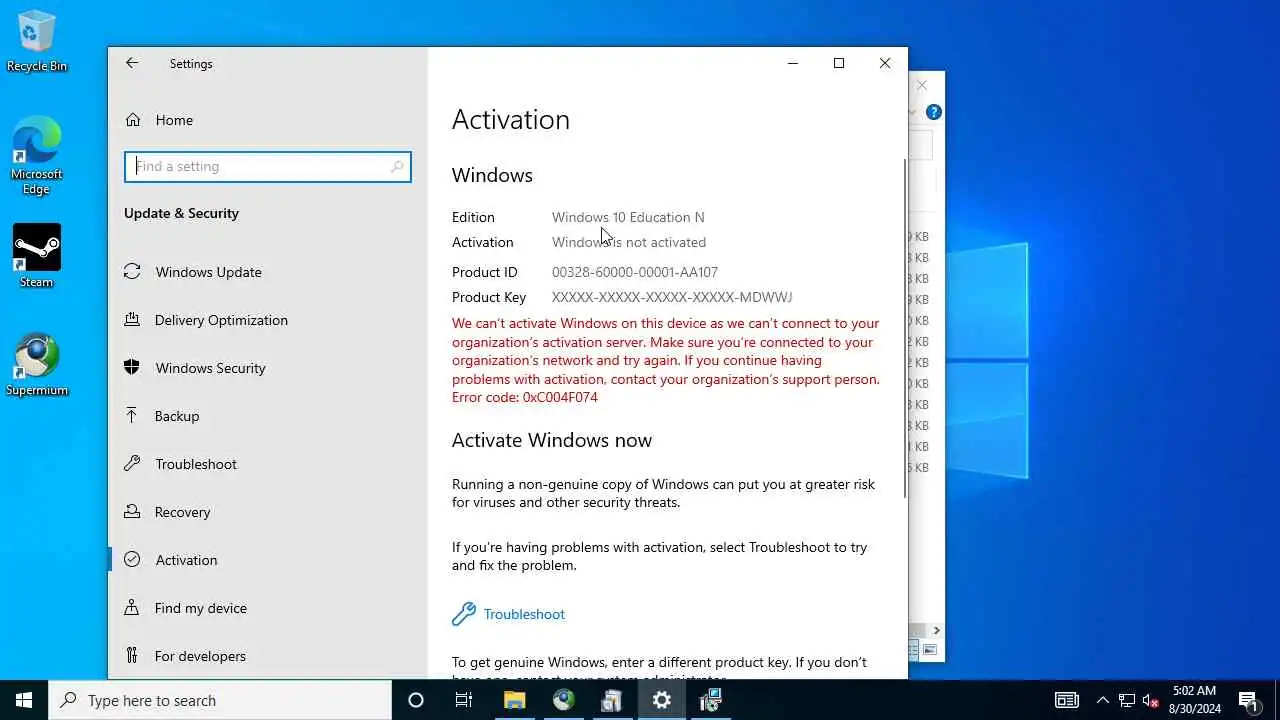The height and width of the screenshot is (720, 1280).
Task: Click the Update & Security heading
Action: [181, 213]
